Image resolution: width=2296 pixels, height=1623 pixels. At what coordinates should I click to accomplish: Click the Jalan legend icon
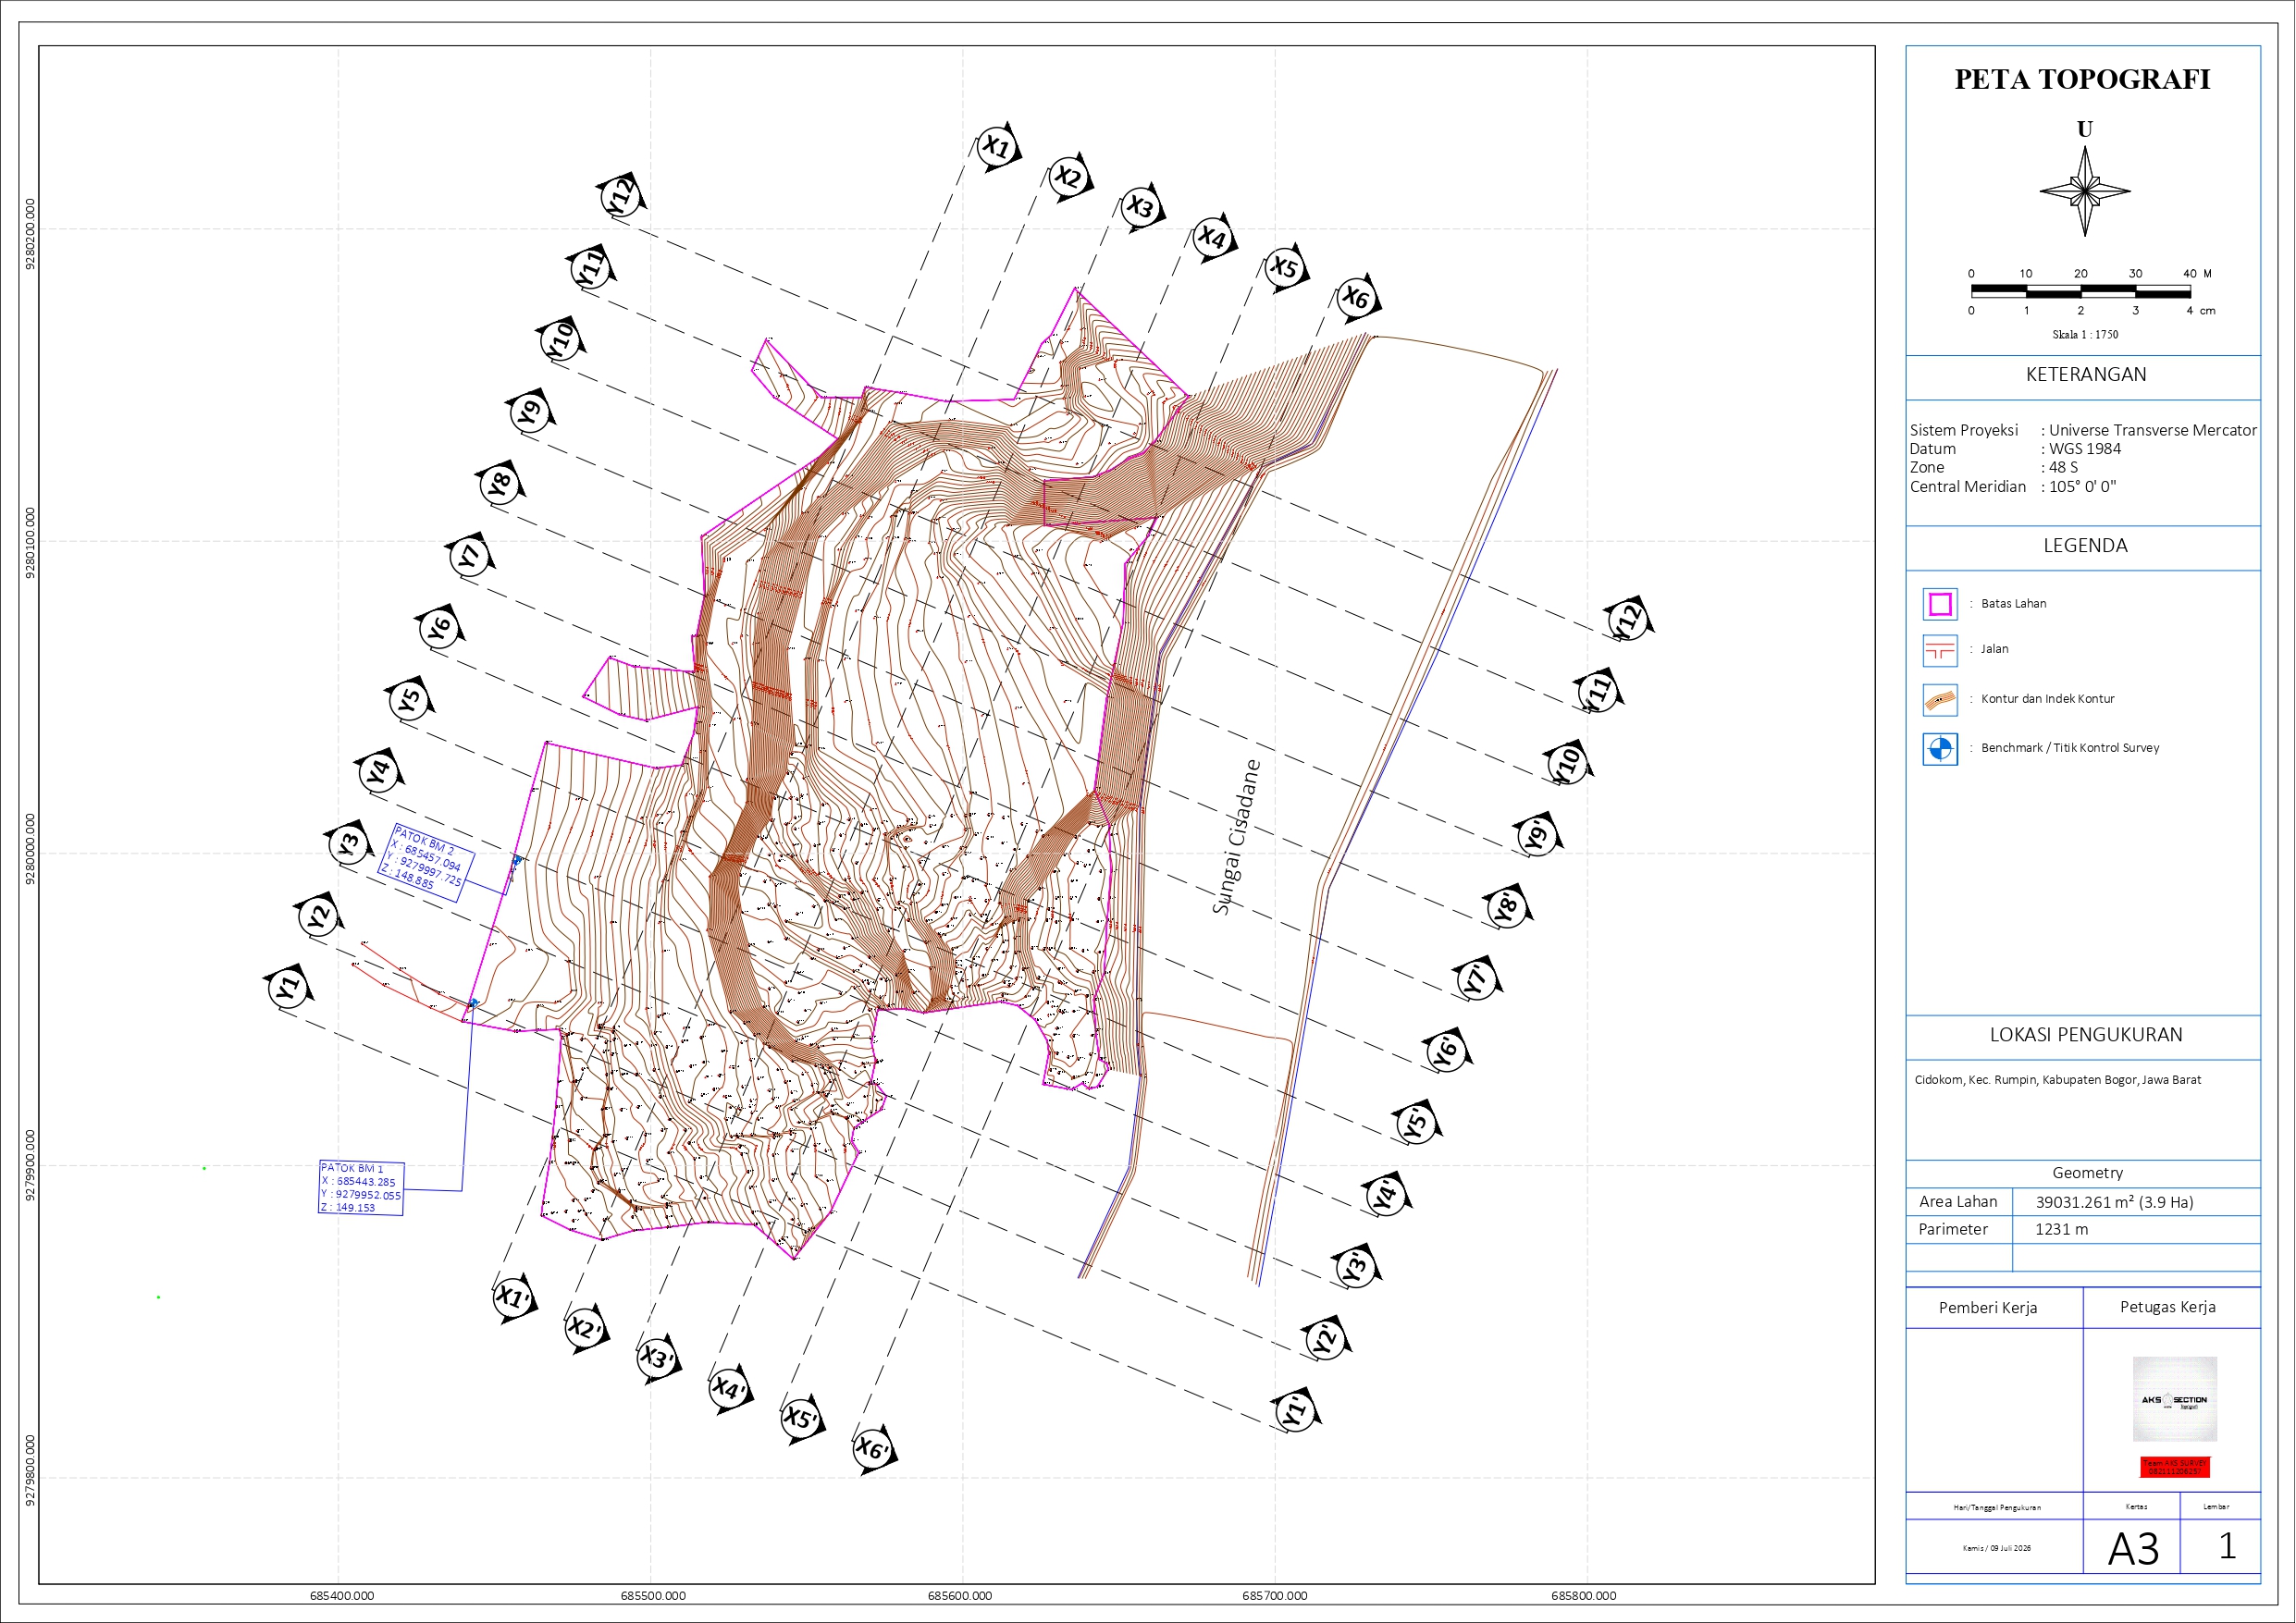[1939, 651]
